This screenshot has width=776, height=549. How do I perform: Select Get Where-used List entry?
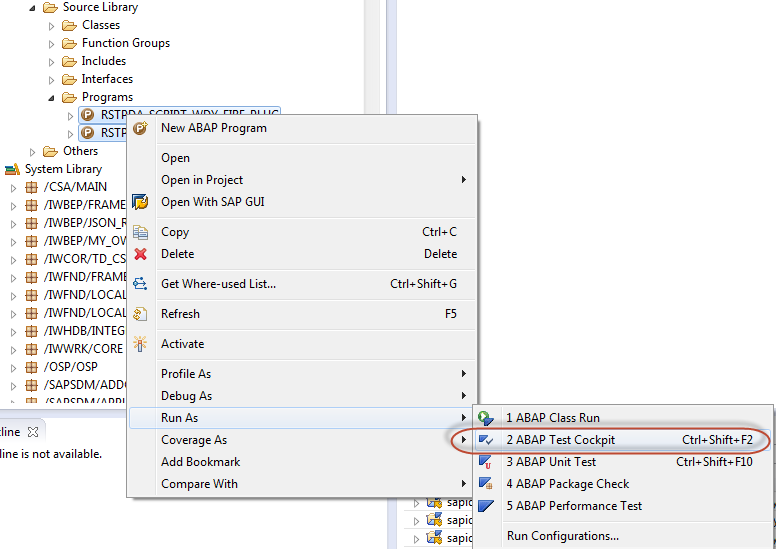coord(302,284)
